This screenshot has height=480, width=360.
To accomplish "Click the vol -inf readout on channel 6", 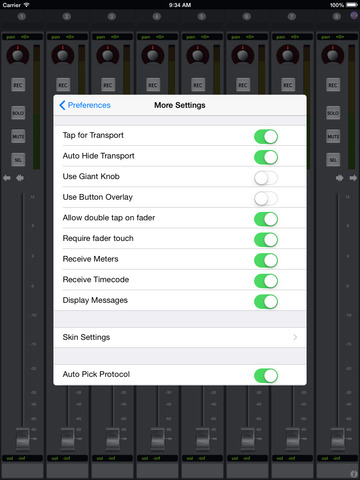I will 247,458.
